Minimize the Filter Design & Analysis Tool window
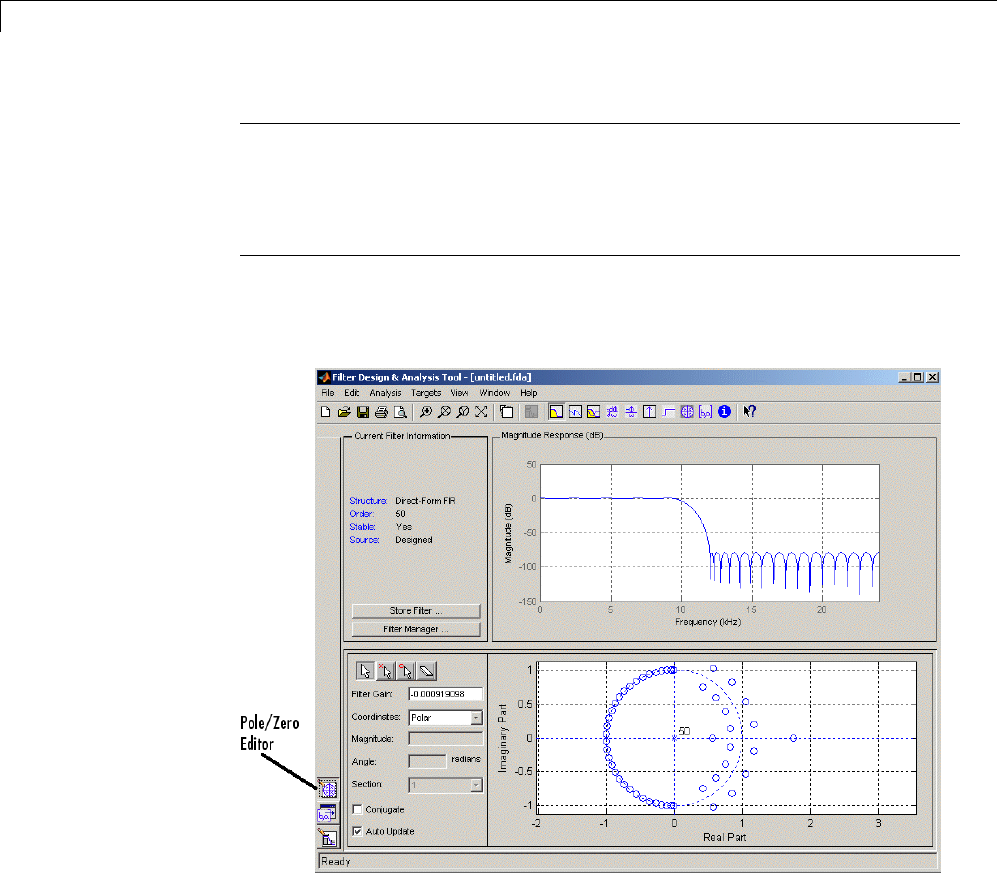This screenshot has height=873, width=997. 904,377
